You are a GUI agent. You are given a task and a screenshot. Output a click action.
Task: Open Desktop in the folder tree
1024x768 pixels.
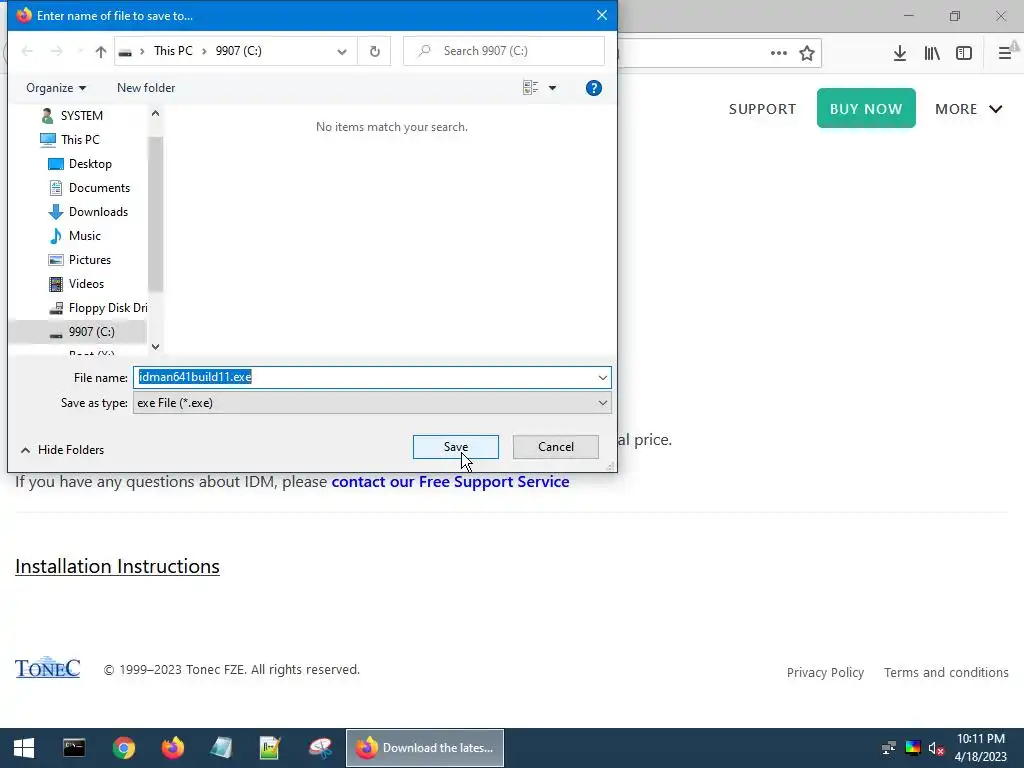tap(89, 164)
